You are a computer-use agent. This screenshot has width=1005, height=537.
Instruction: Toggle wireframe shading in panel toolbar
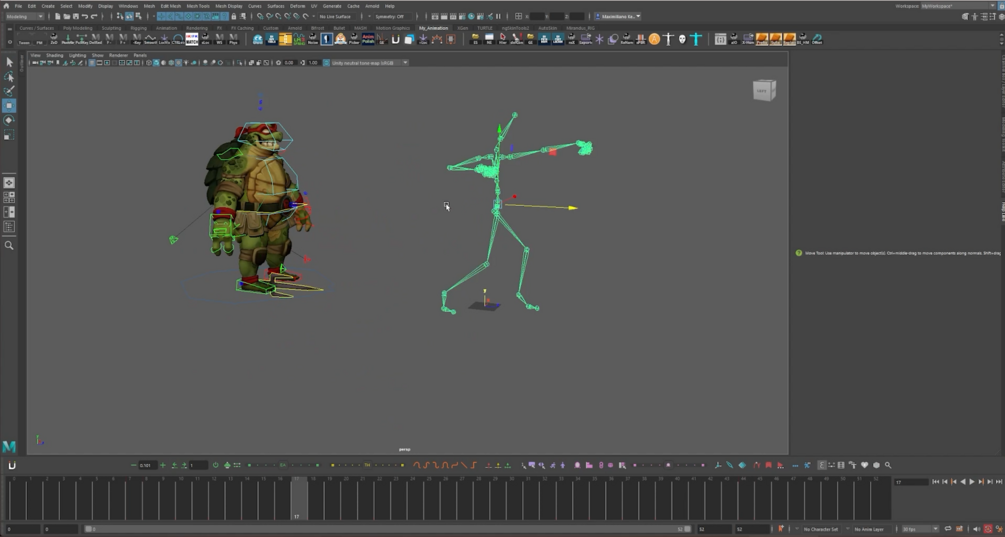click(x=149, y=63)
